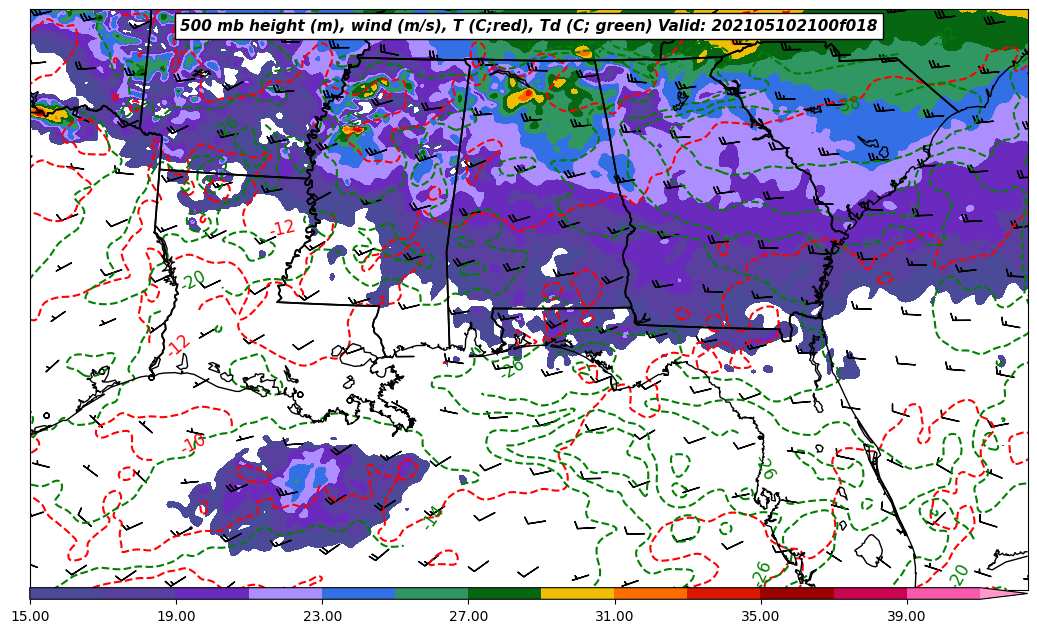Select the 19.00 colorbar tick label
The height and width of the screenshot is (633, 1037).
point(176,617)
